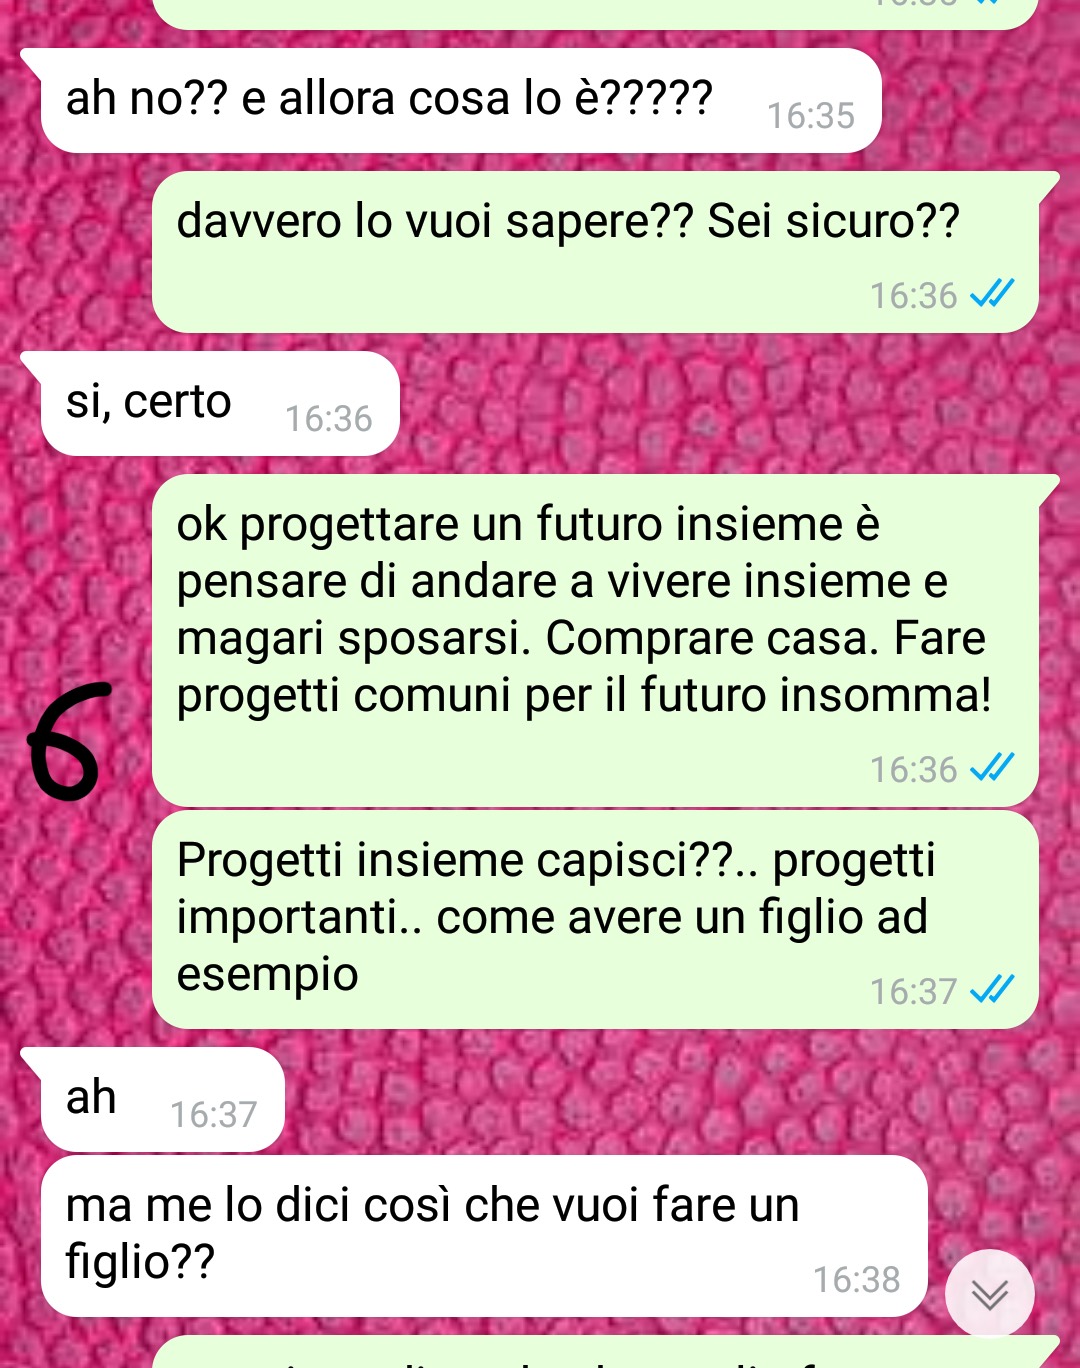This screenshot has width=1080, height=1368.
Task: Click blue double check on 'ok progettare un futuro' message
Action: (992, 768)
